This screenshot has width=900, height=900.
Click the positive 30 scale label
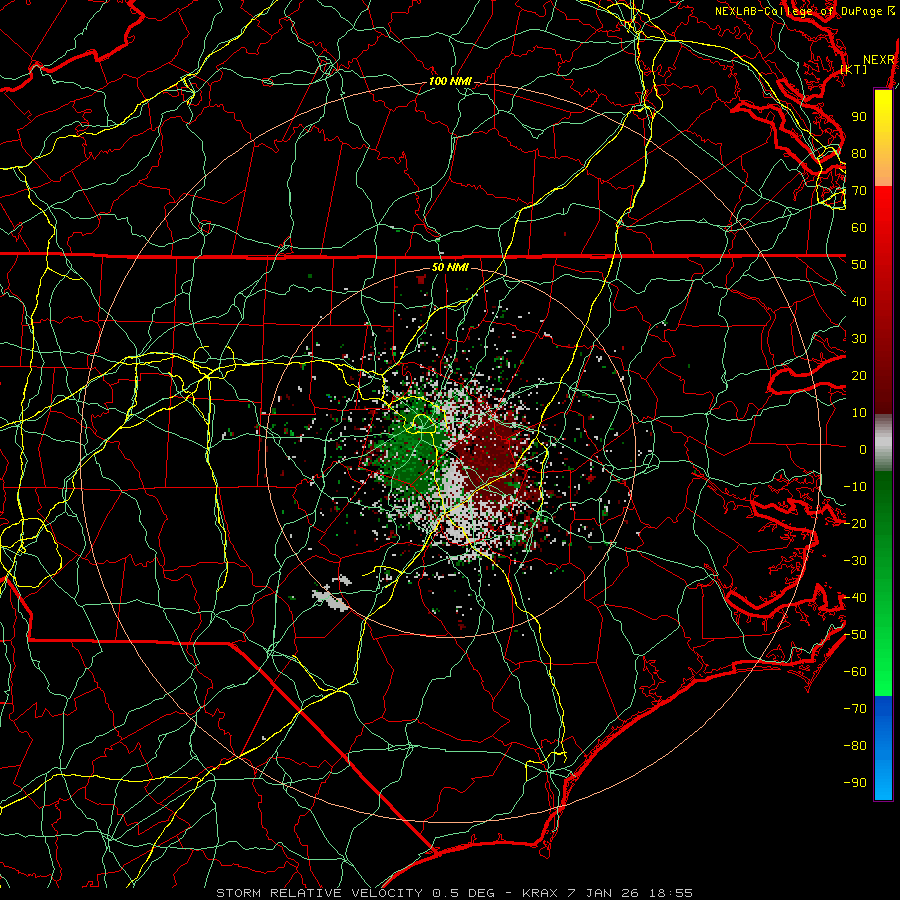859,339
